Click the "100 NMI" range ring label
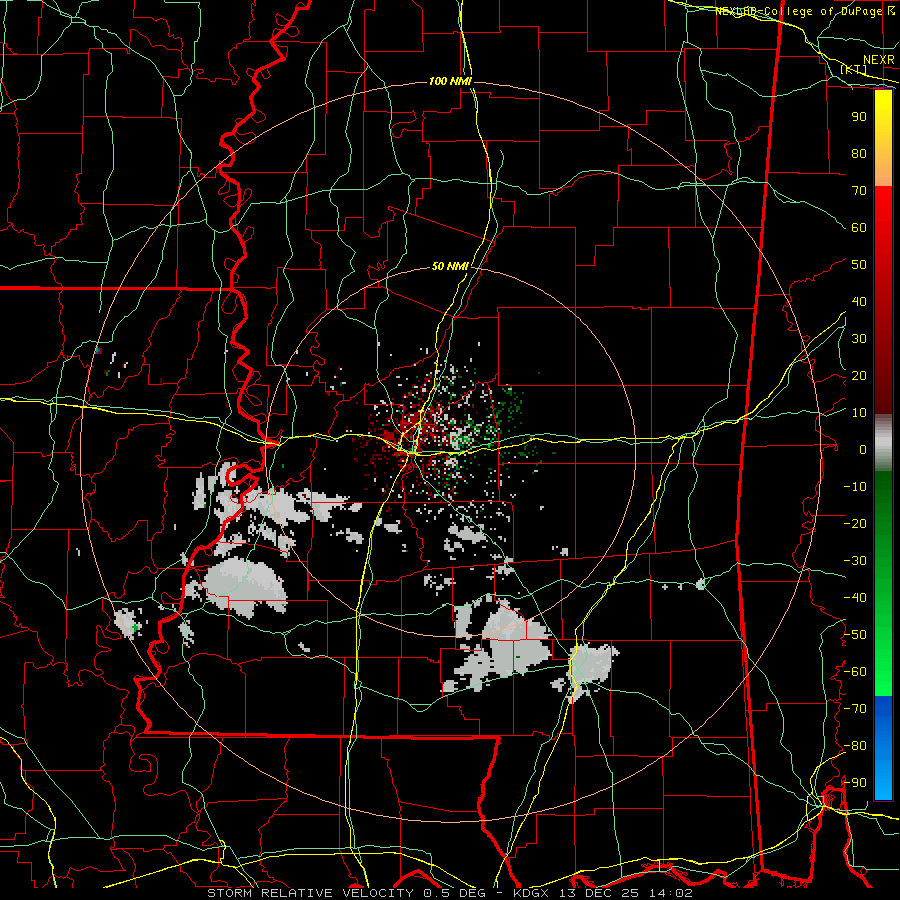This screenshot has width=900, height=900. 450,82
